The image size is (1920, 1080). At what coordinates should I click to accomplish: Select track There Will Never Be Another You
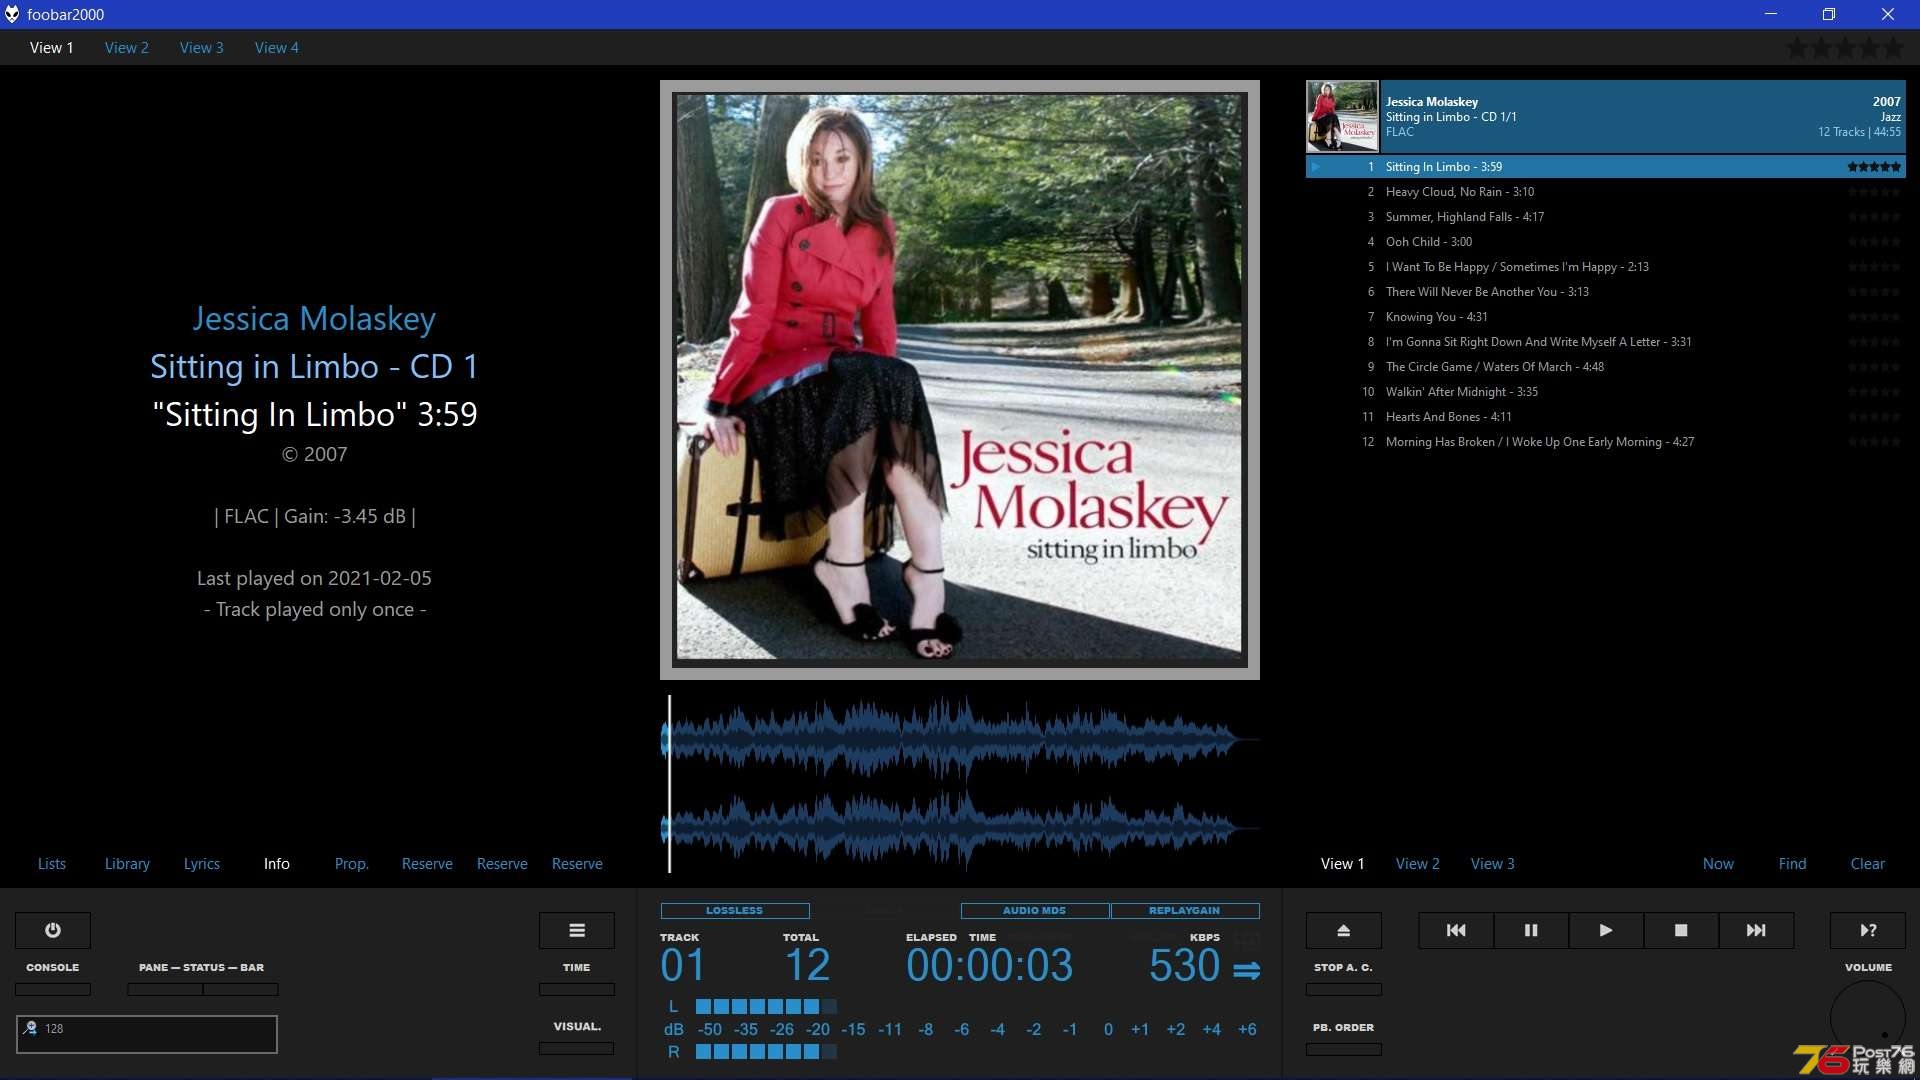click(1606, 292)
